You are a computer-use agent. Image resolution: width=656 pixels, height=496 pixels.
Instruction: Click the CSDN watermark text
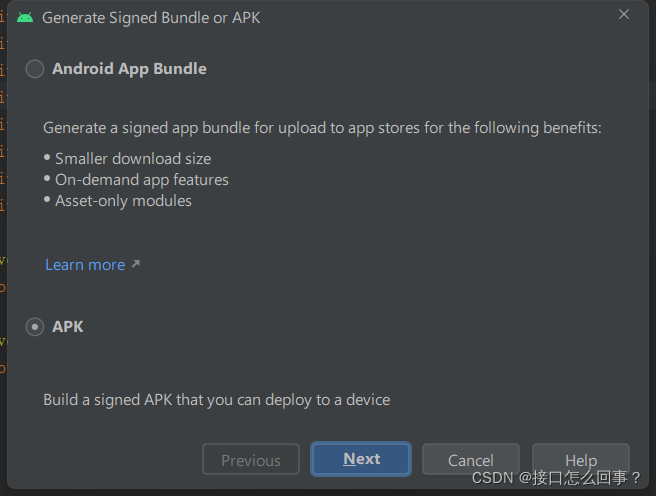pyautogui.click(x=556, y=478)
